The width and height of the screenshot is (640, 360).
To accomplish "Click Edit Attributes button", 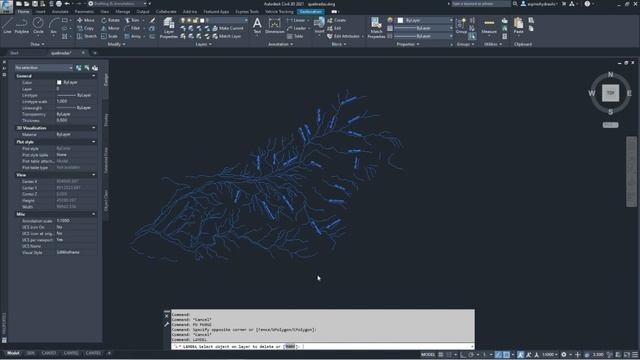I will tap(344, 36).
